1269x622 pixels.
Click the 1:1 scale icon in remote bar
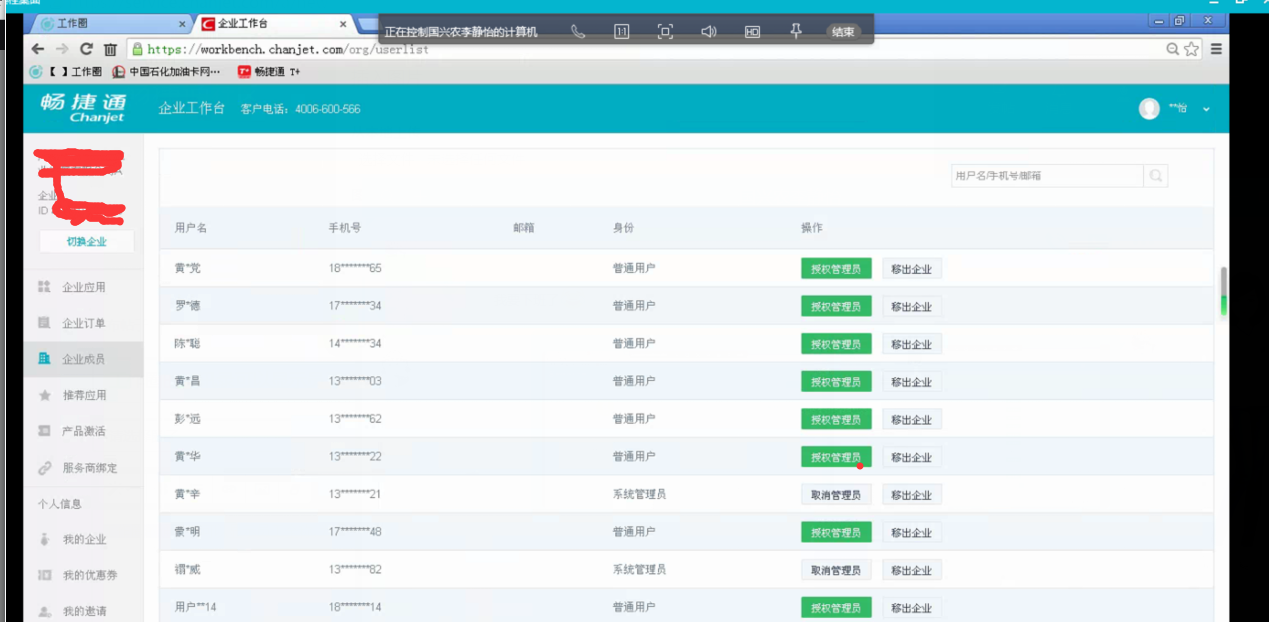(622, 31)
